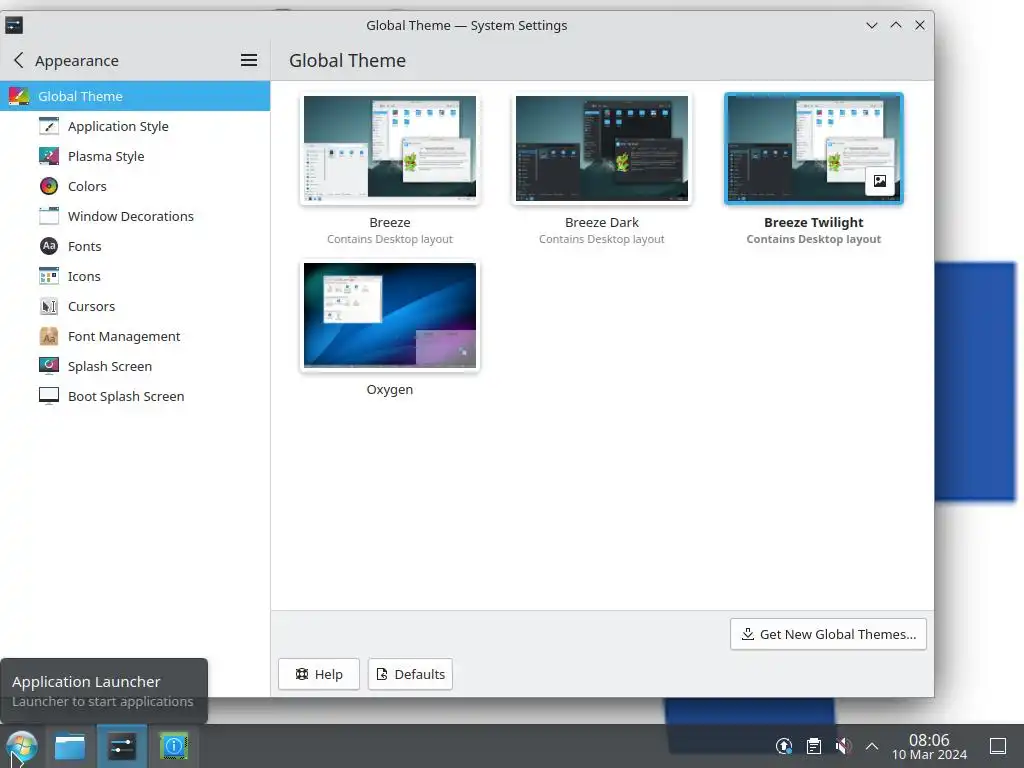The height and width of the screenshot is (768, 1024).
Task: Click the System Settings window title icon
Action: tap(14, 25)
